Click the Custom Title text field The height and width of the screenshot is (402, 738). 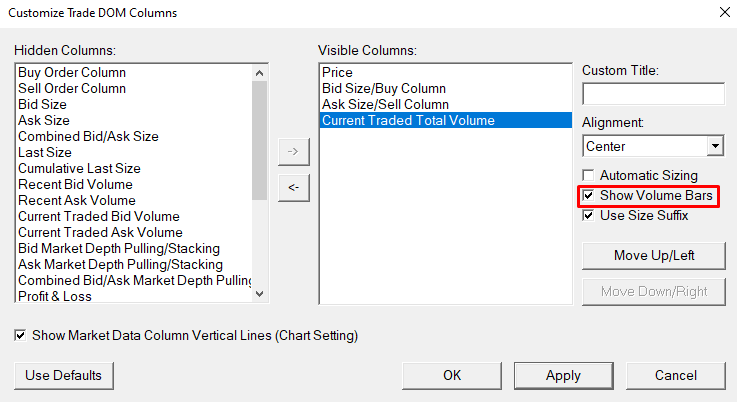(x=653, y=94)
